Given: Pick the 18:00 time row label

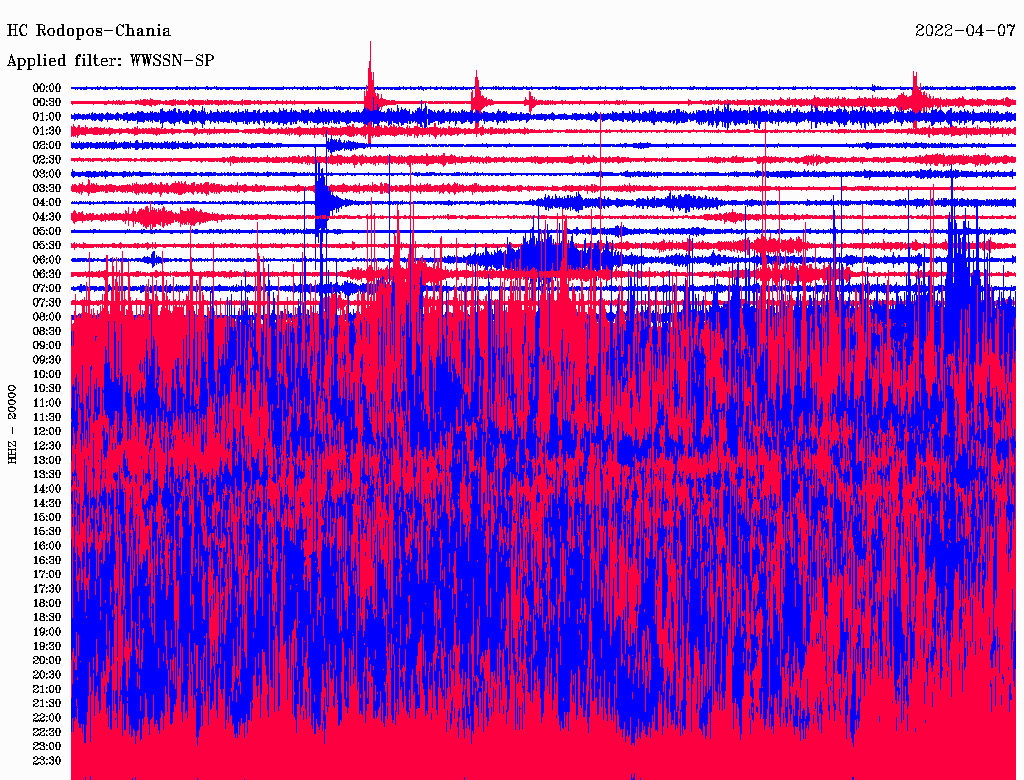Looking at the screenshot, I should point(47,603).
